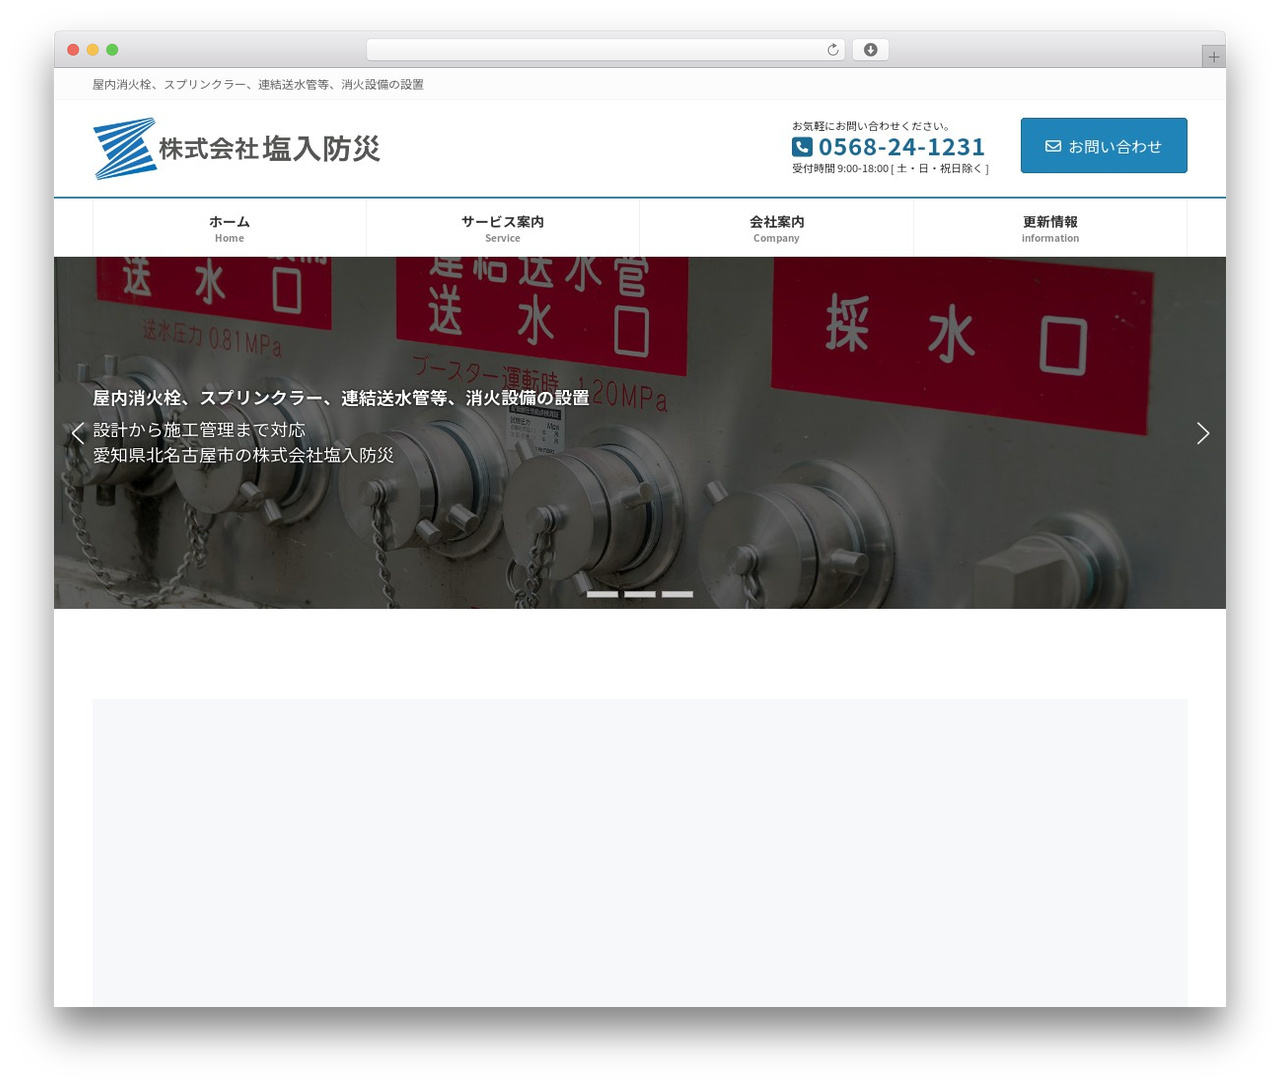1280x1084 pixels.
Task: Click the 愛知県北名古屋市の株式会社塩入防災 slide text
Action: [243, 455]
